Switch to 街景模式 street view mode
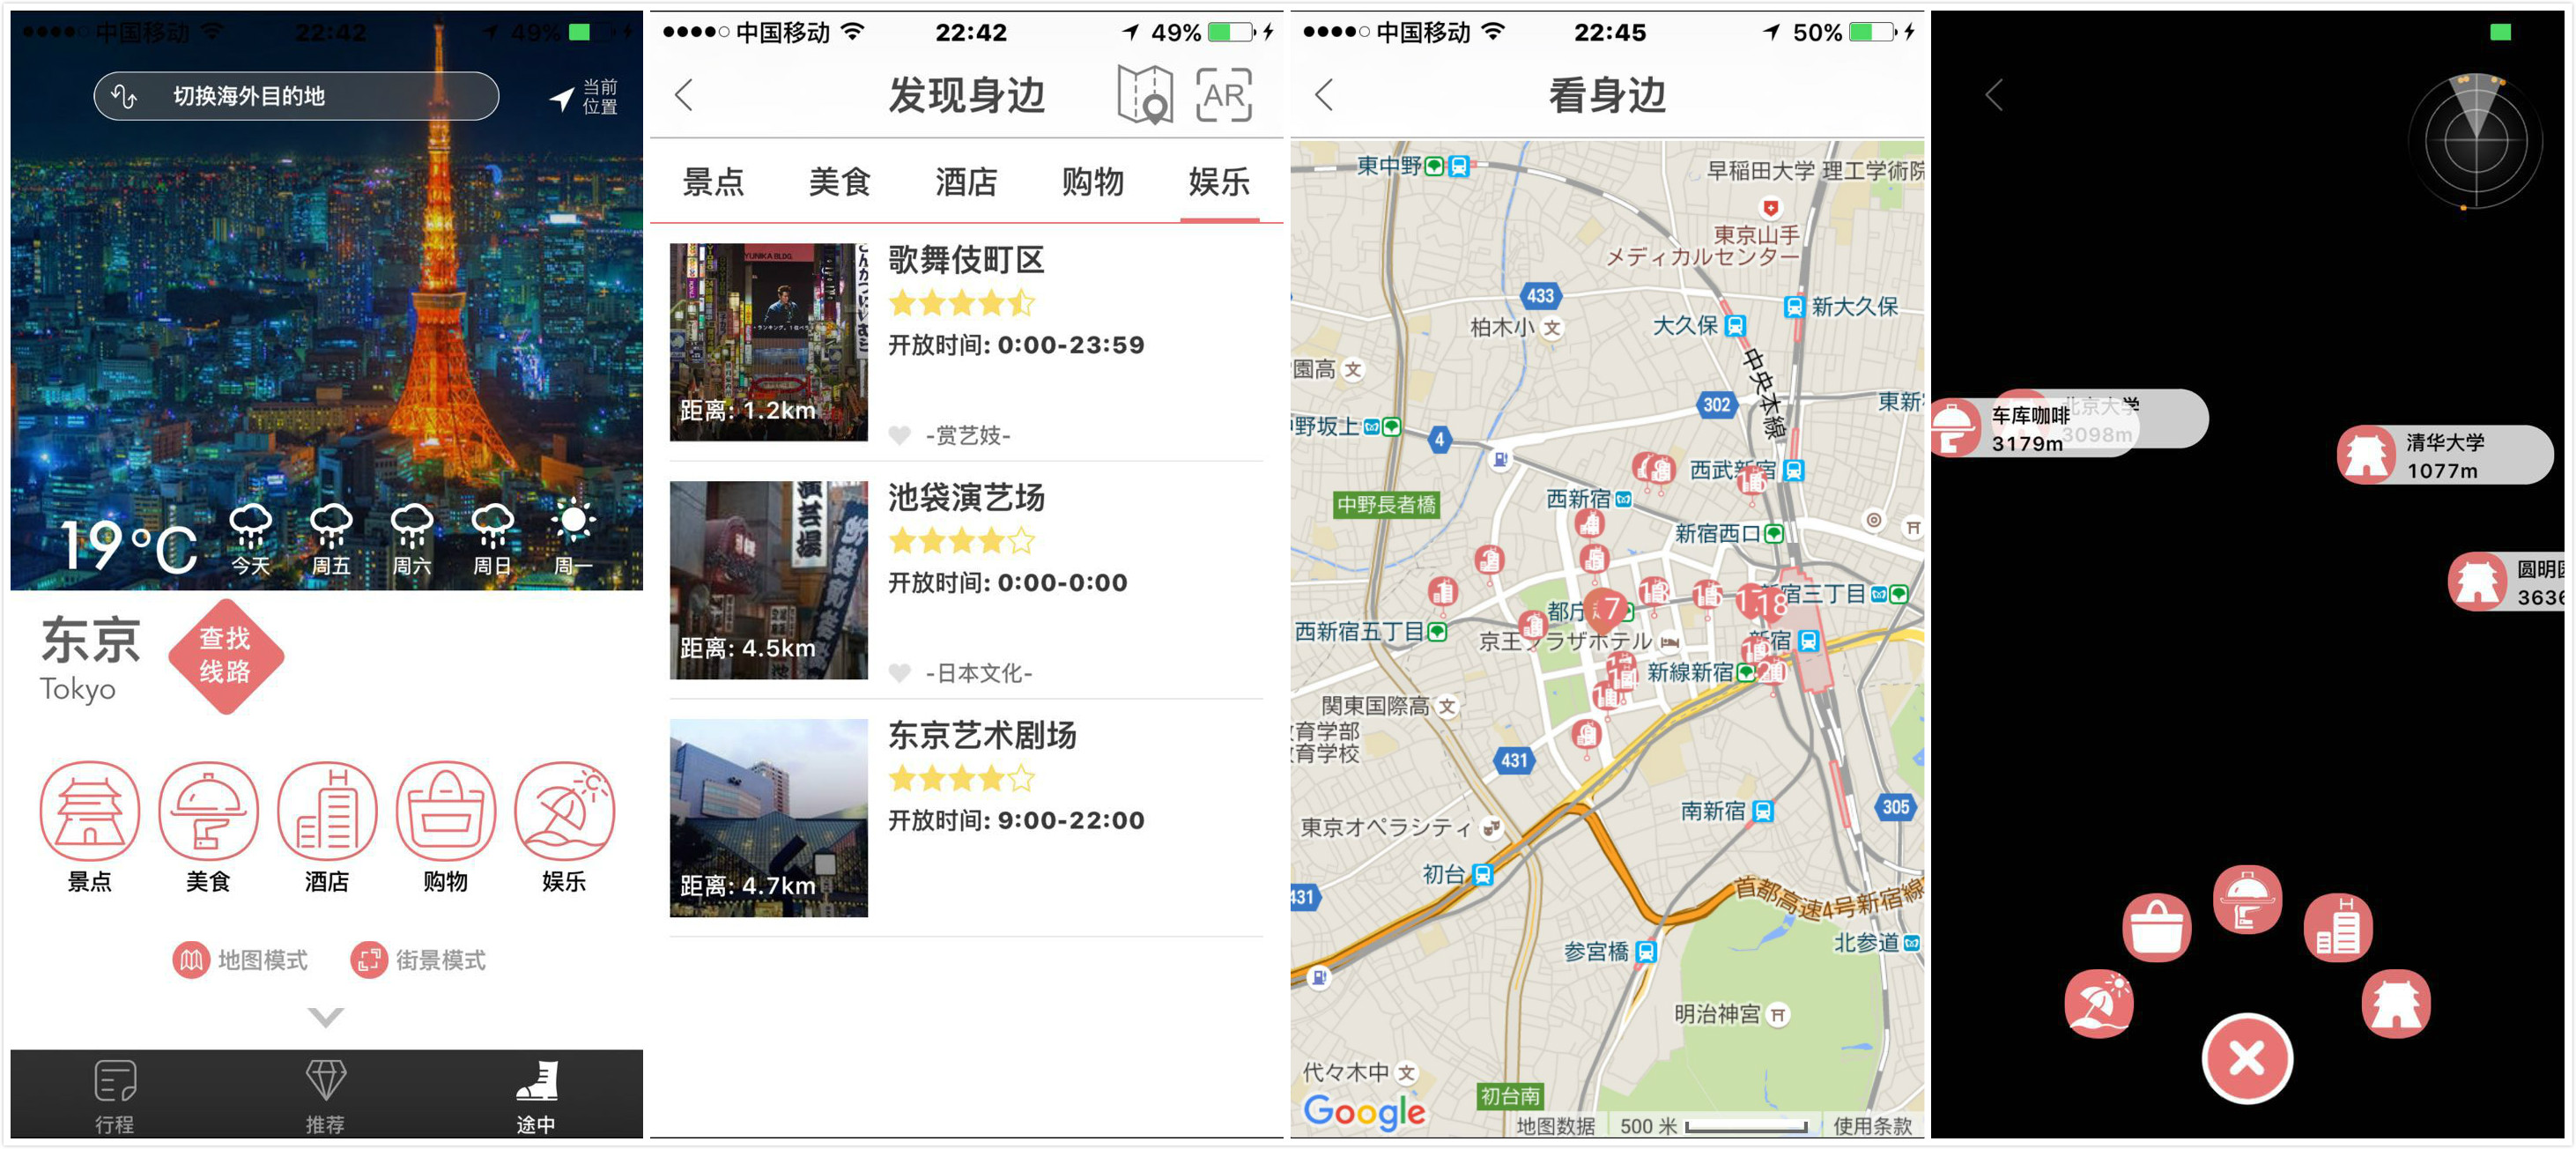 (x=418, y=959)
